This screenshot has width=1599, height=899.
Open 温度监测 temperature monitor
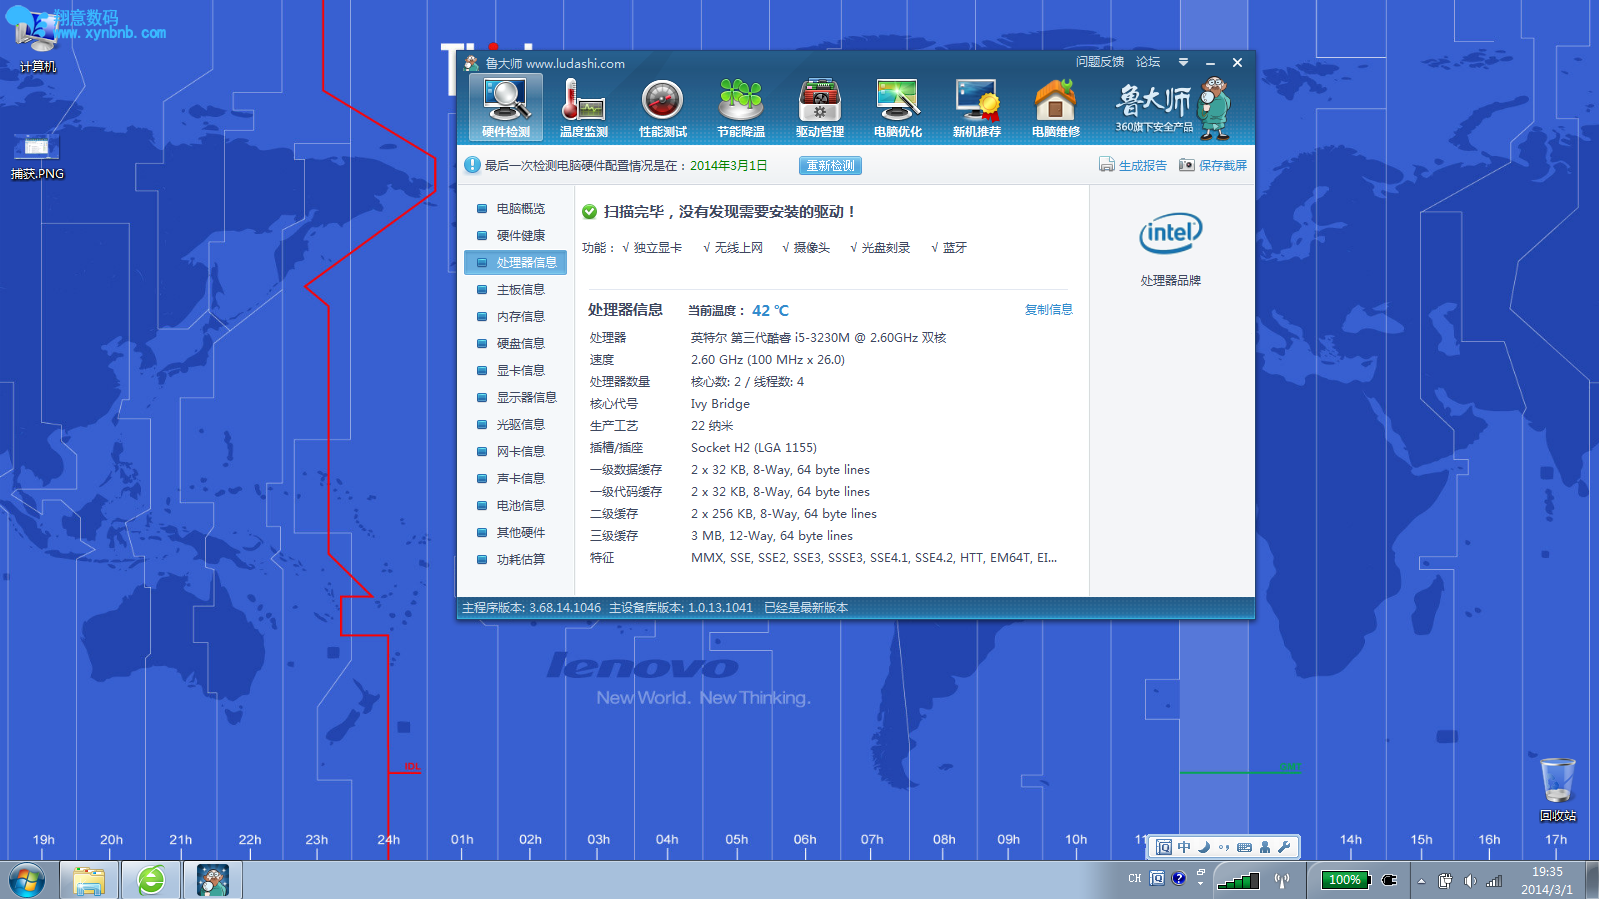tap(584, 108)
